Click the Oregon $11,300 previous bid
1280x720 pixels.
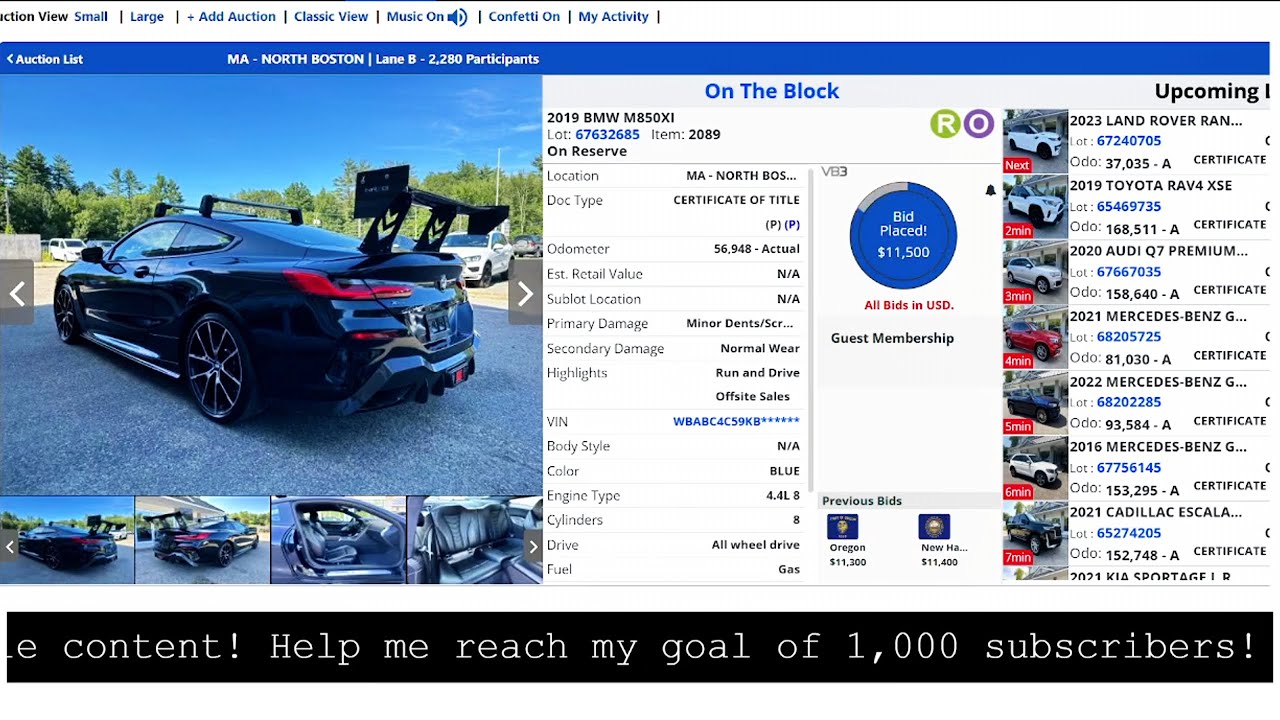coord(847,562)
